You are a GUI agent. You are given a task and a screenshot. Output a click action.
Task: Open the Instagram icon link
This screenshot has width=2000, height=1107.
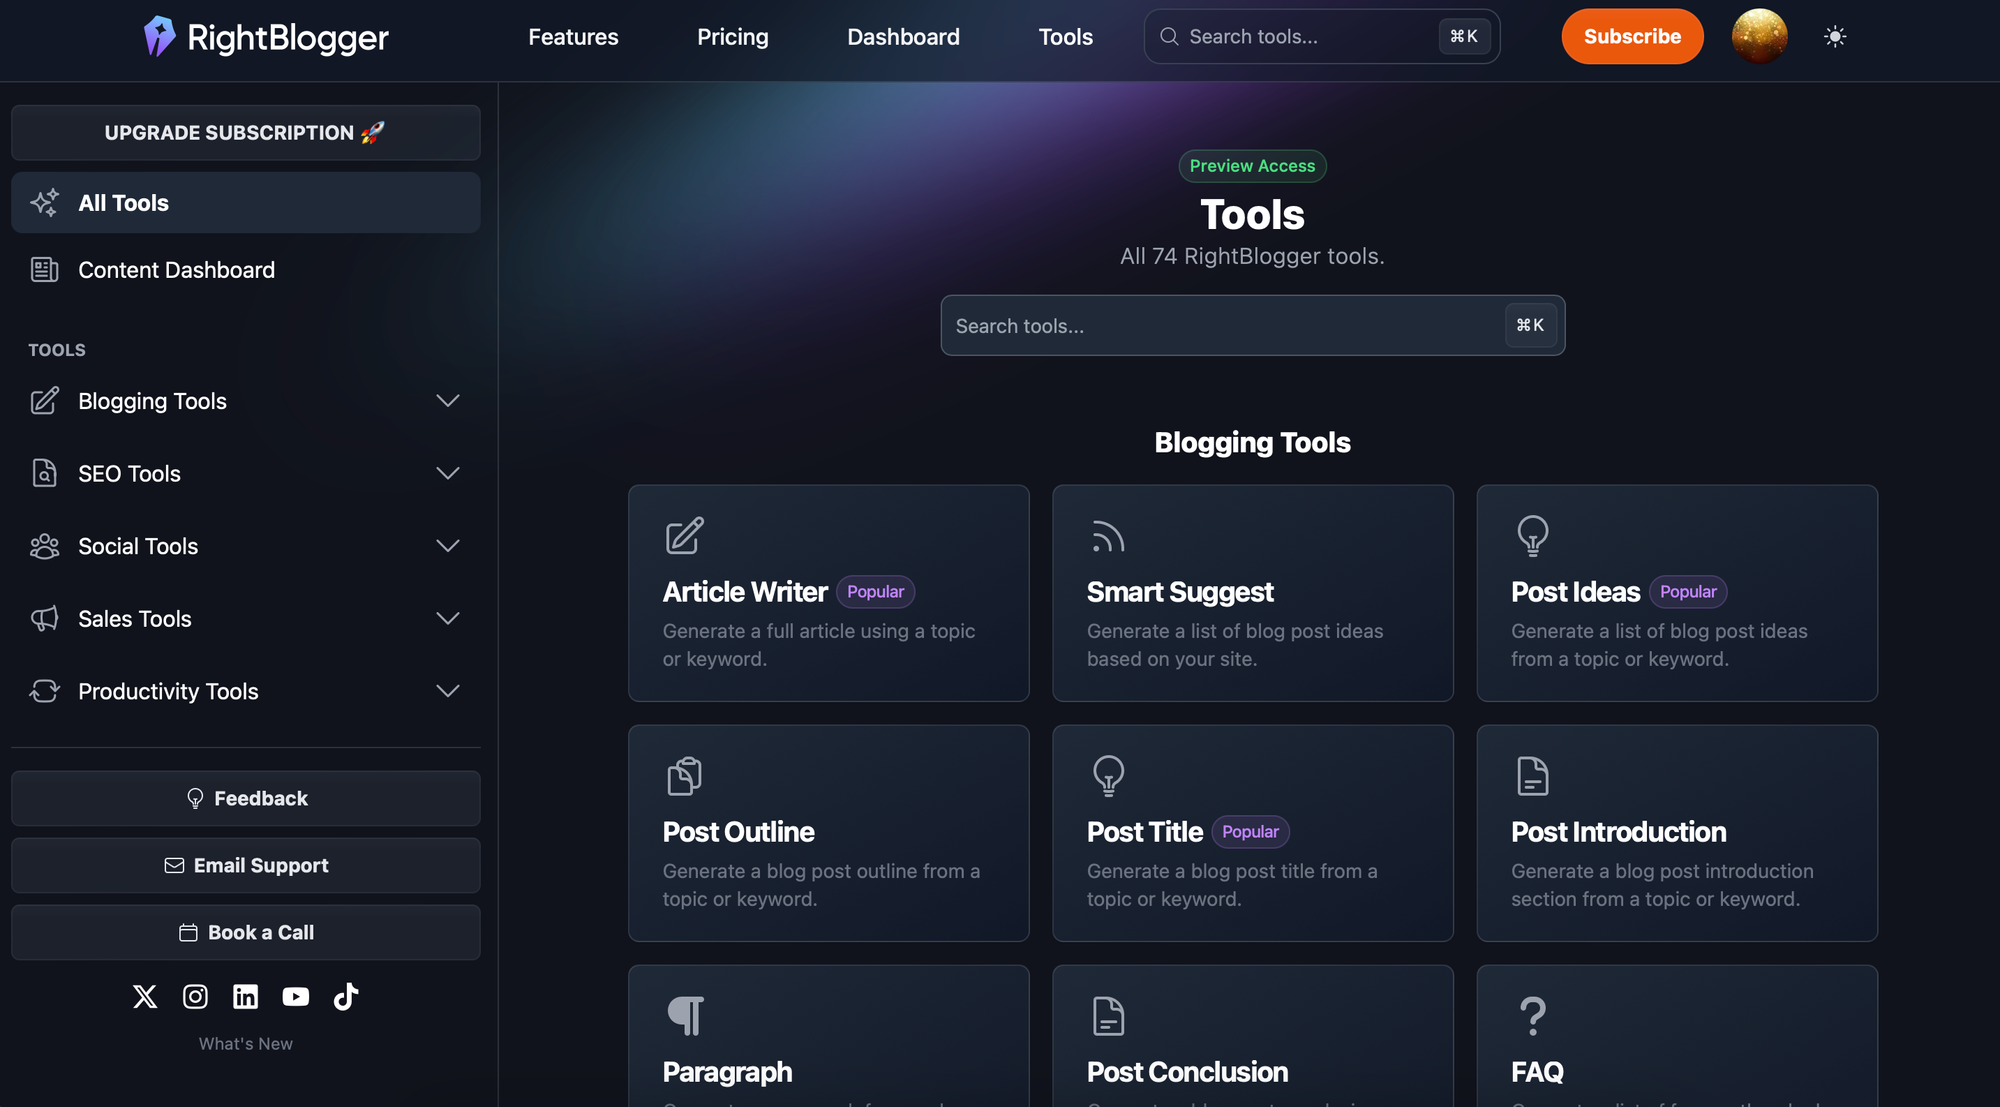(195, 996)
